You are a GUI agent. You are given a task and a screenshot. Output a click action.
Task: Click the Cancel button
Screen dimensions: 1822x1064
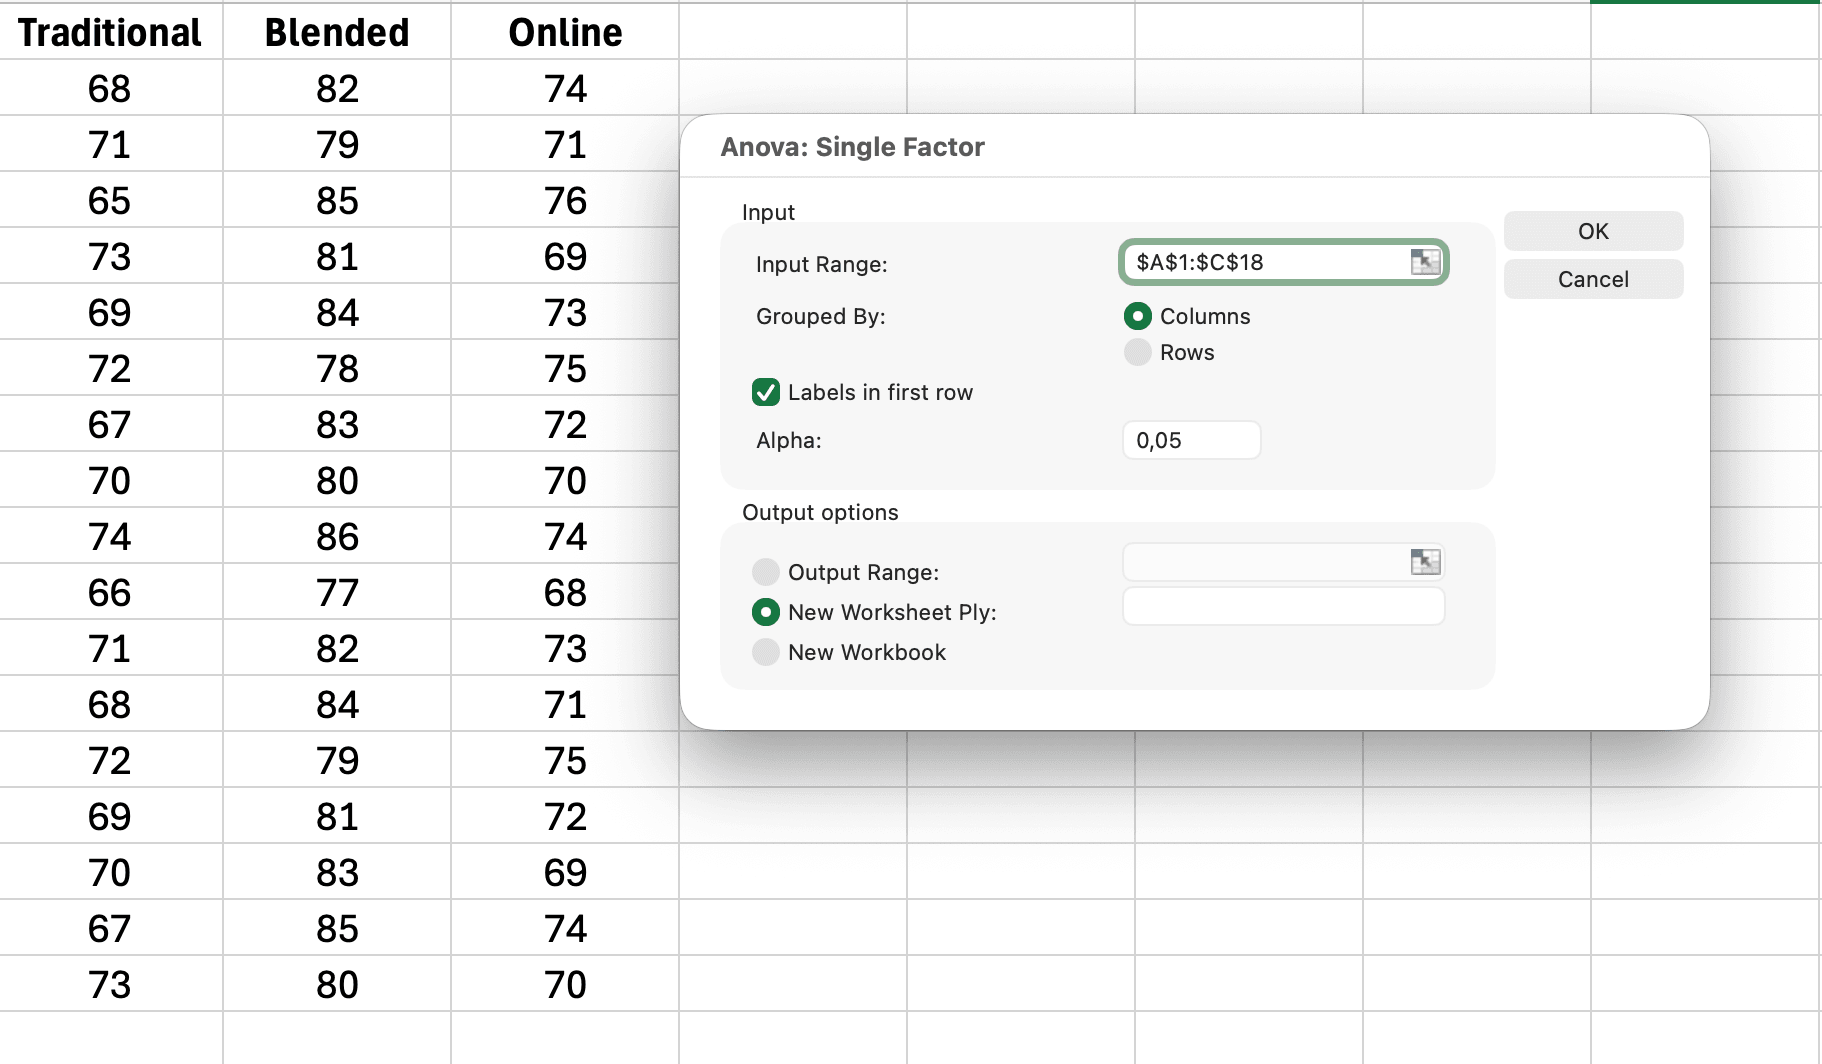point(1592,279)
